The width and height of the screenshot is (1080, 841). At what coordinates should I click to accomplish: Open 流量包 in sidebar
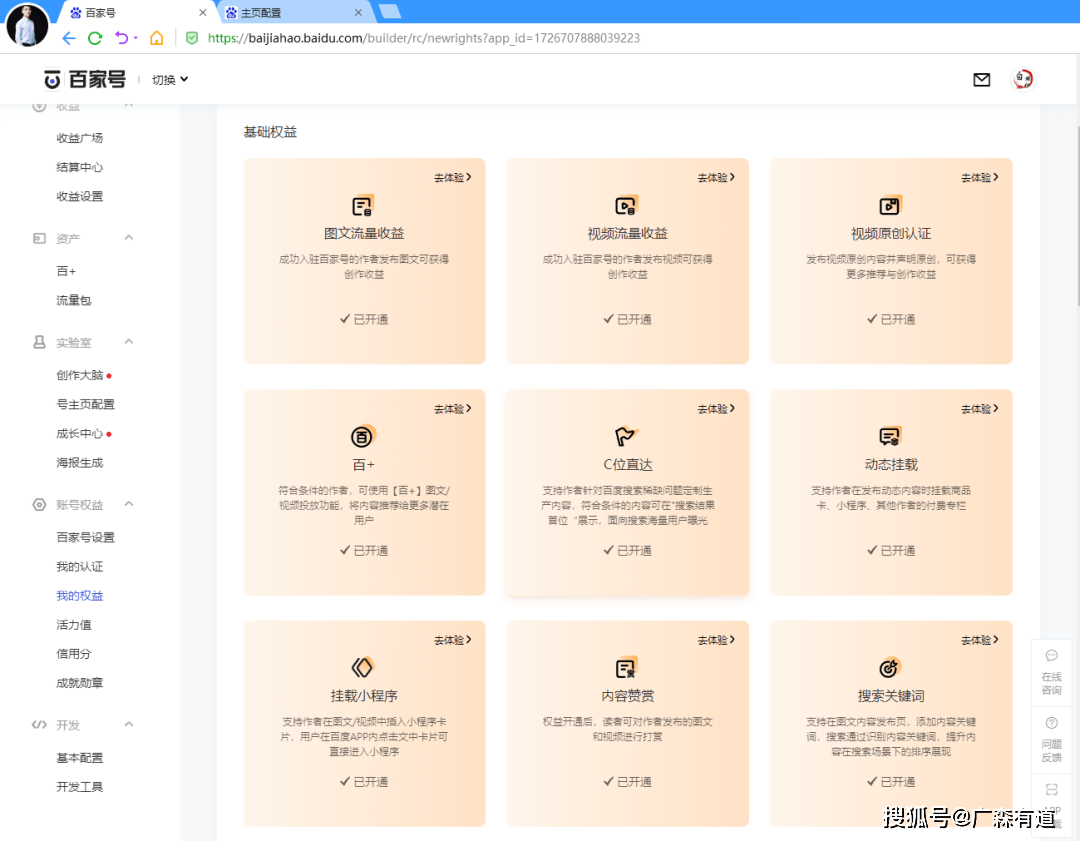[x=74, y=300]
